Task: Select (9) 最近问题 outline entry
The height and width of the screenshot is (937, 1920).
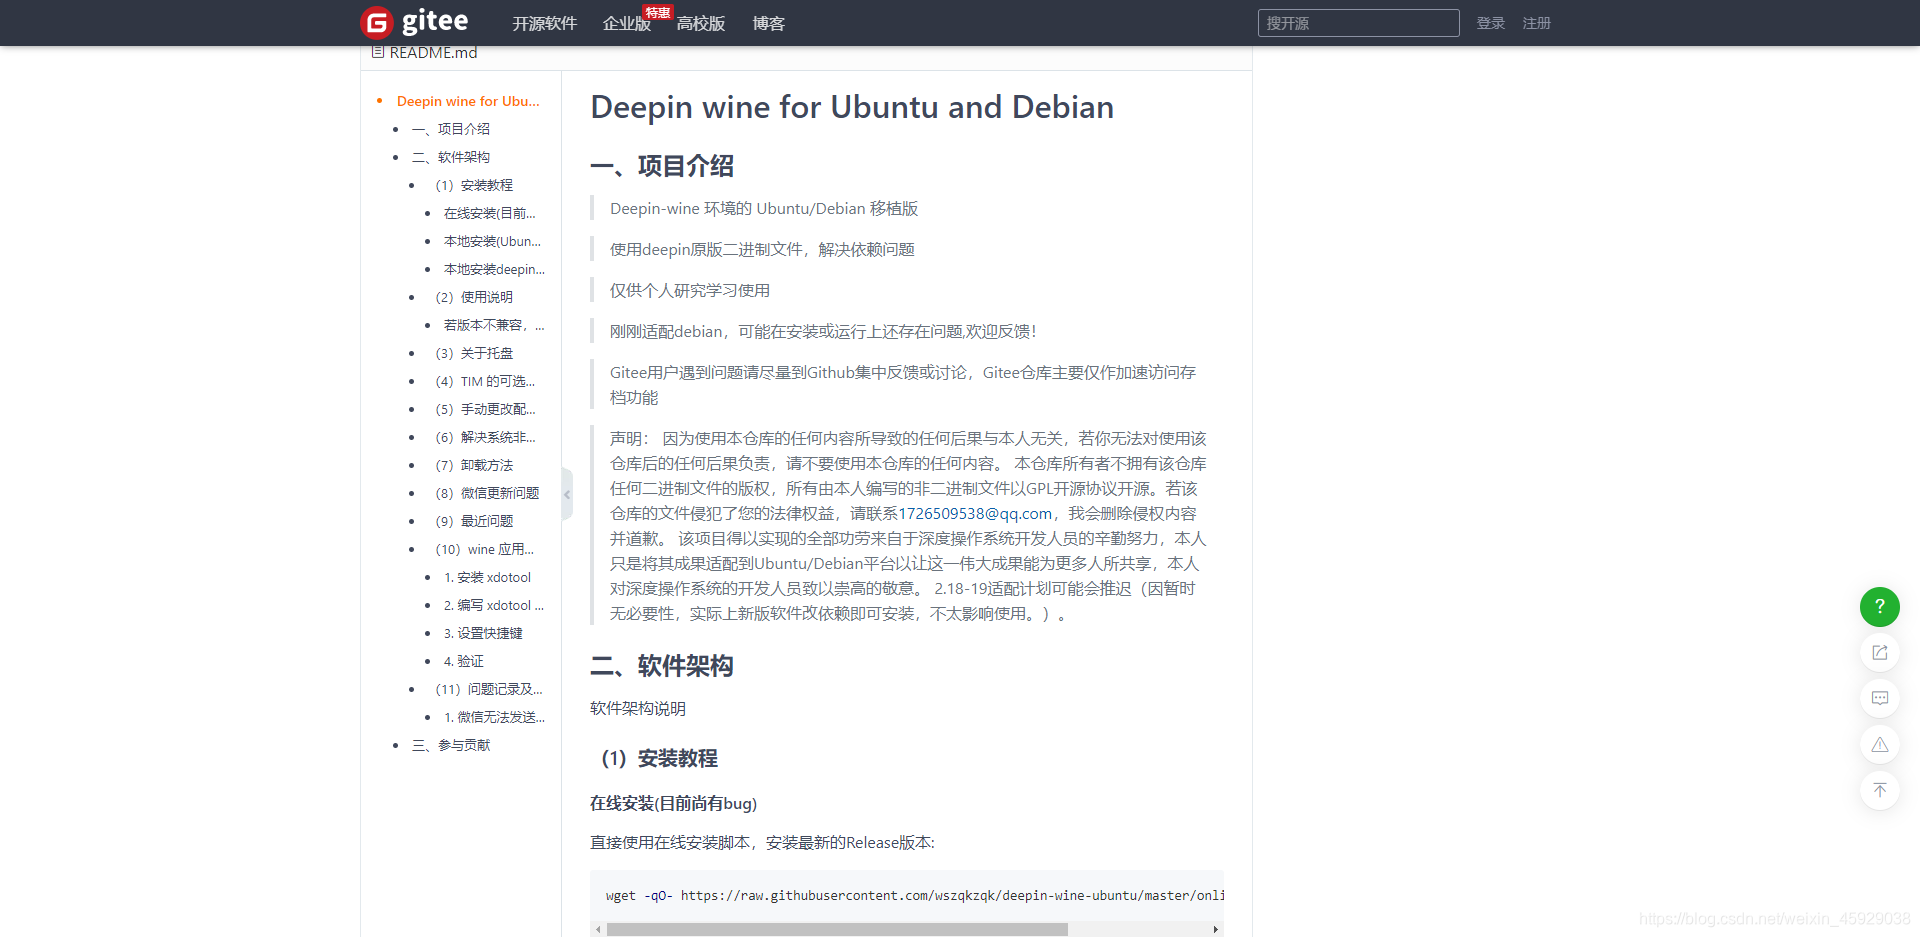Action: (x=474, y=521)
